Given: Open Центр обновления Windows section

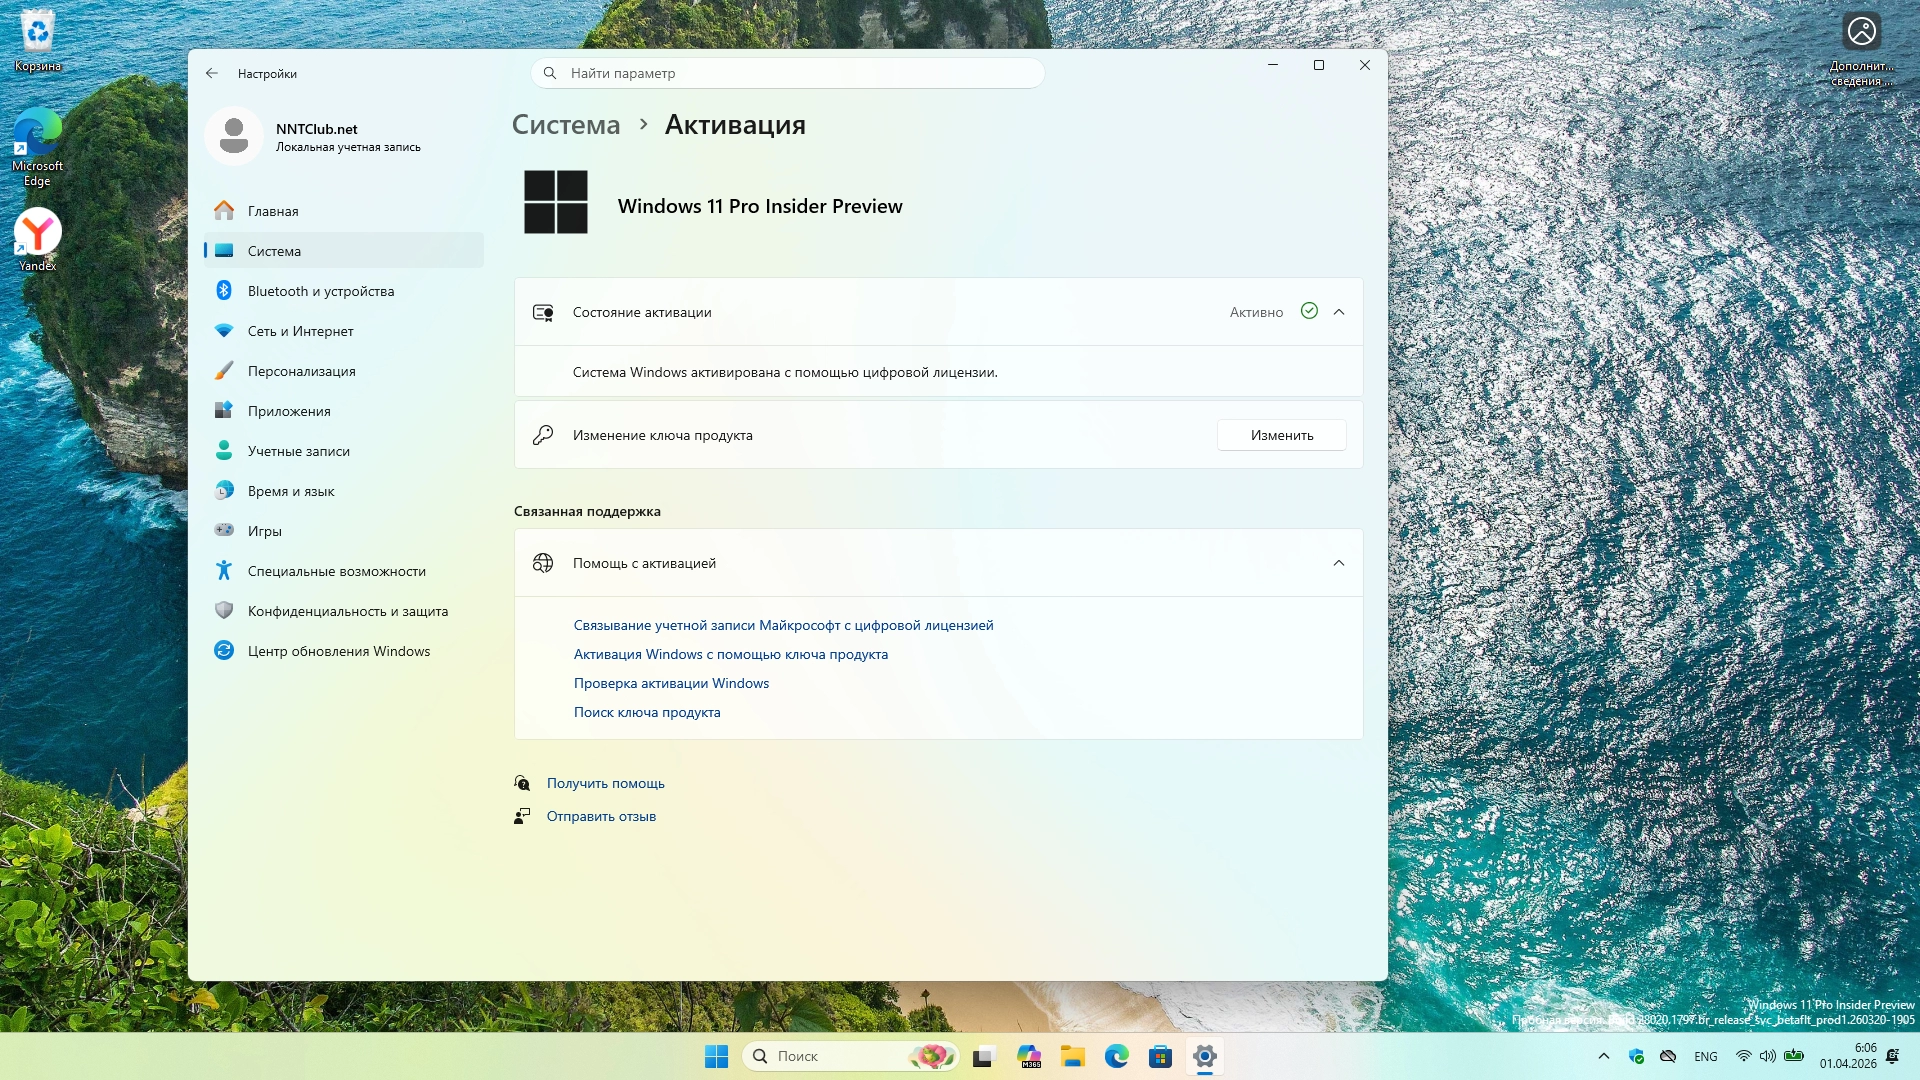Looking at the screenshot, I should 338,651.
